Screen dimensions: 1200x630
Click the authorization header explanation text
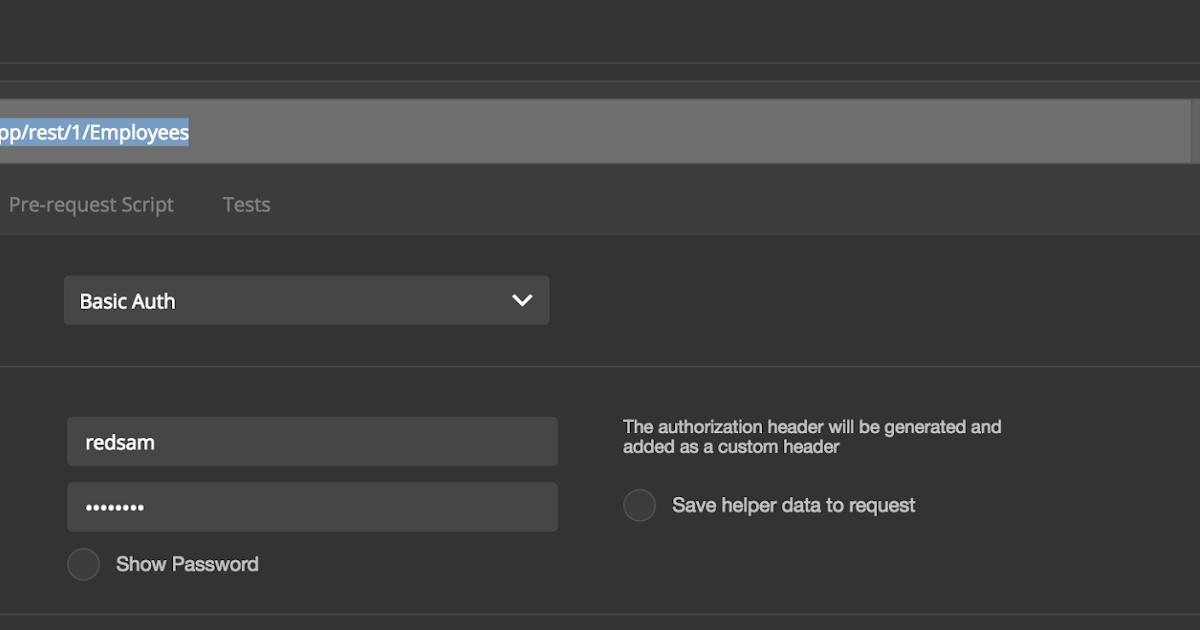810,436
